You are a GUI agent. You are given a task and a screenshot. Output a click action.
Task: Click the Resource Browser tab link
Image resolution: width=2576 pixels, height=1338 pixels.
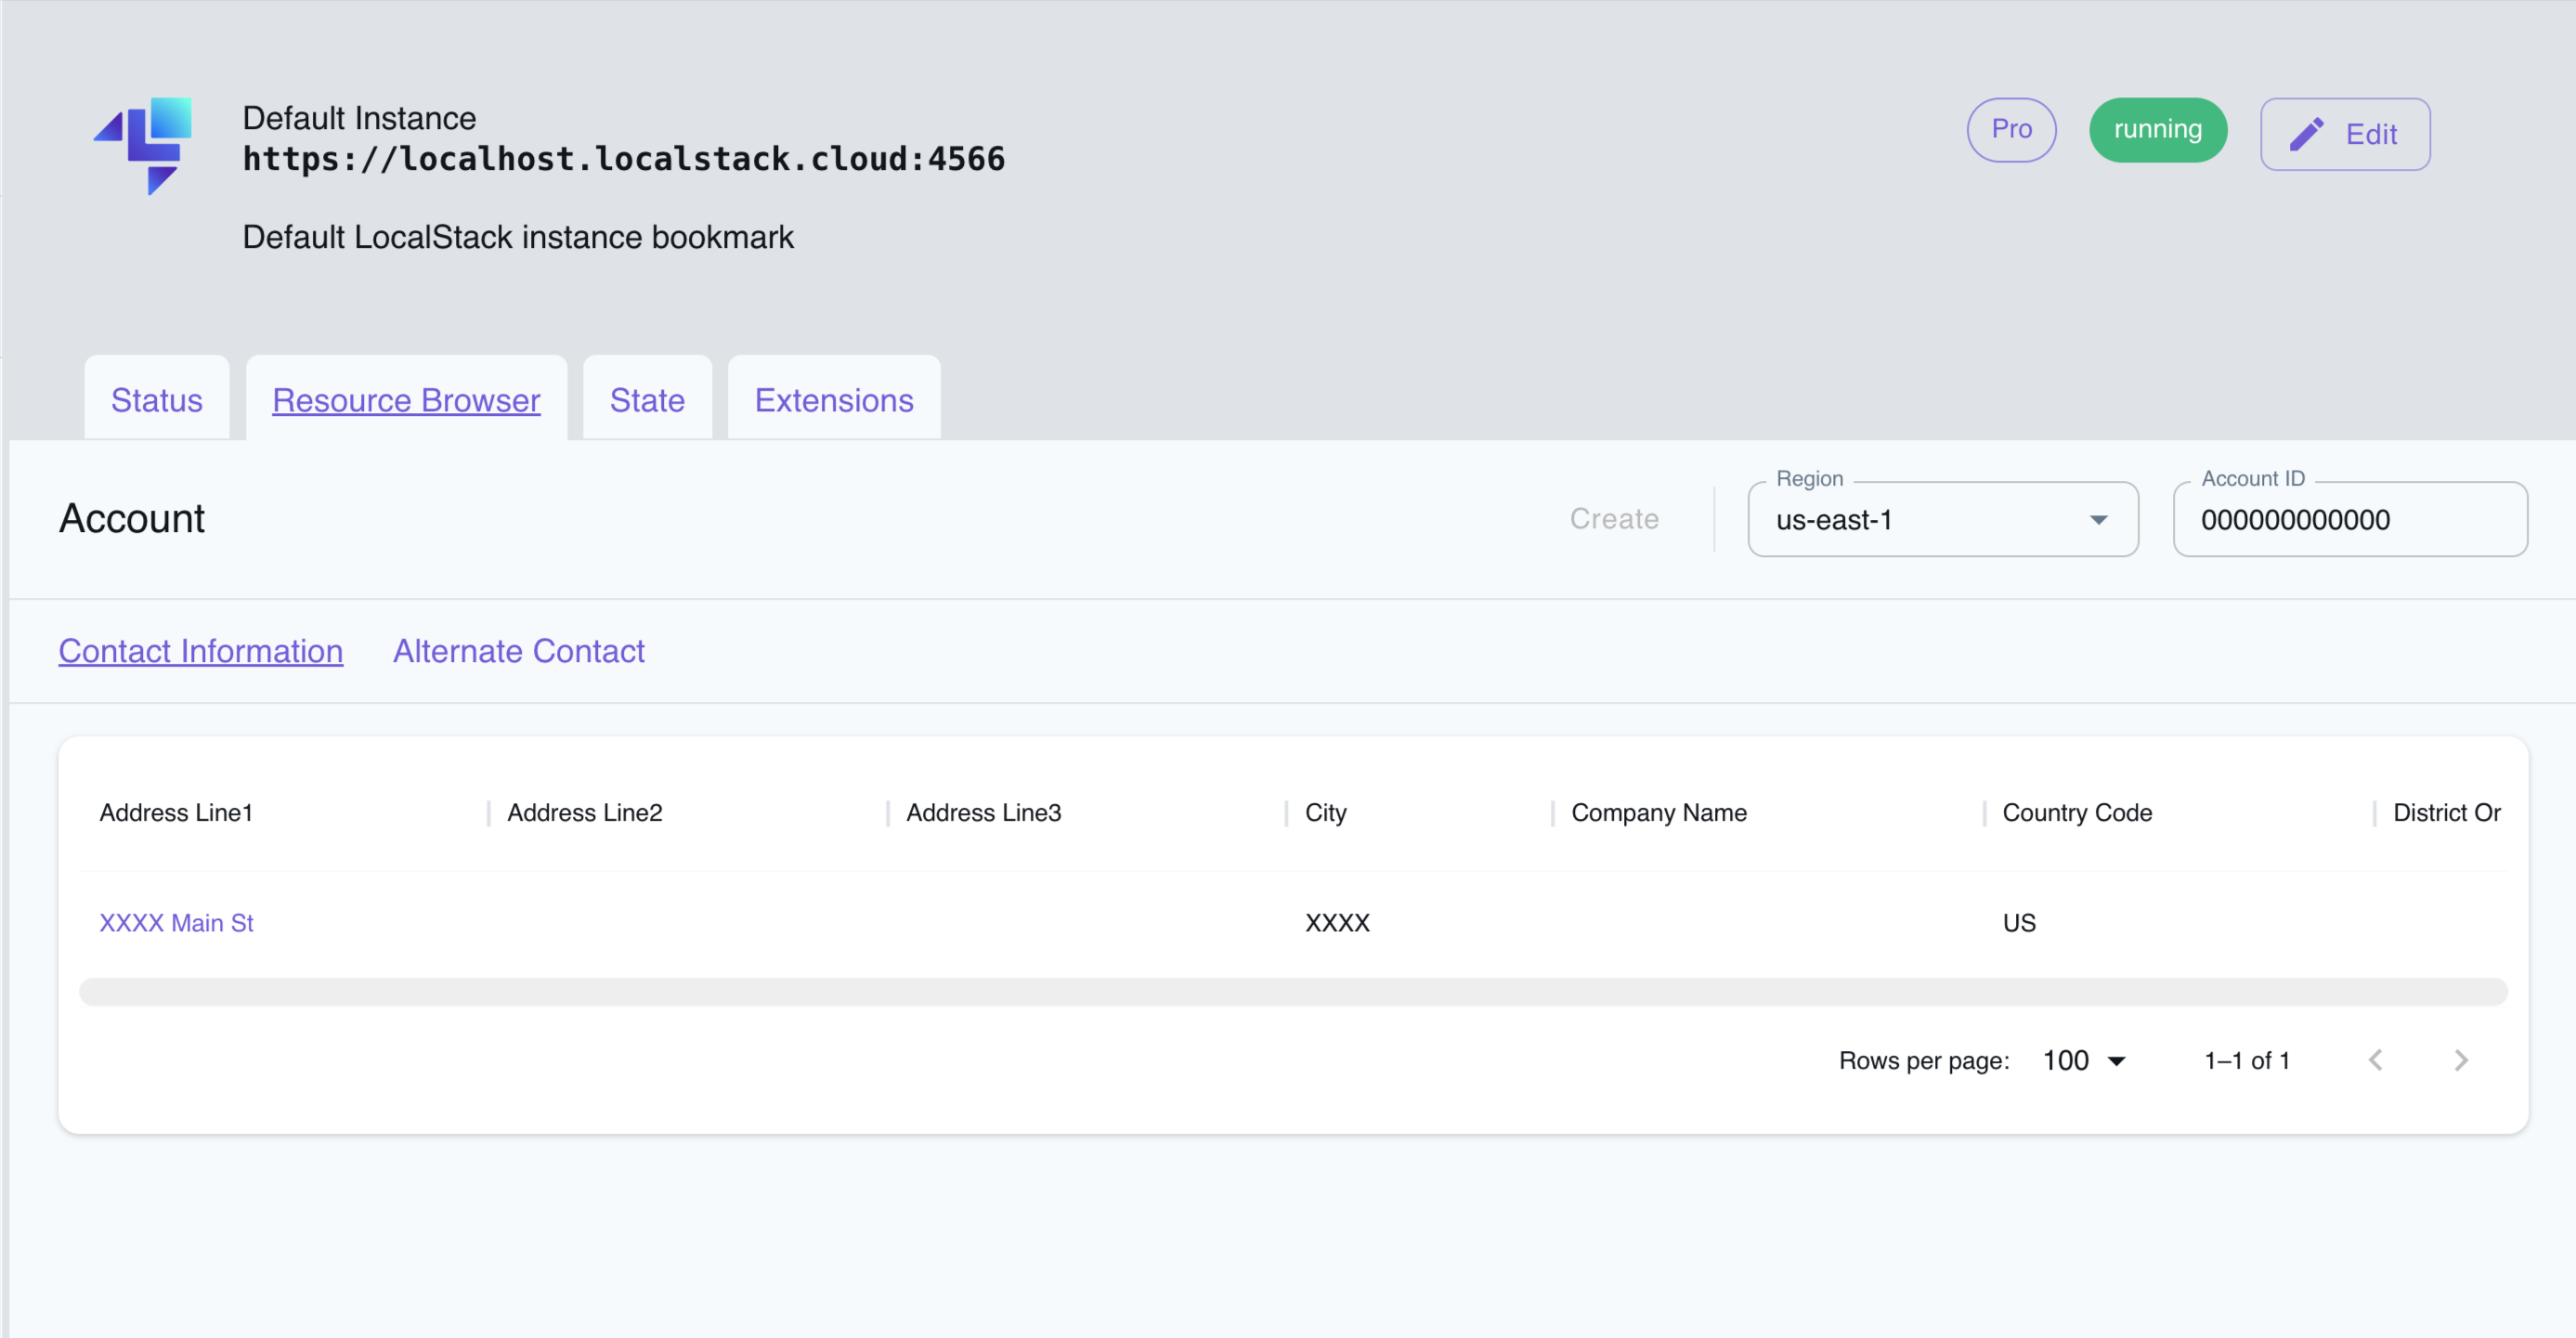coord(406,400)
